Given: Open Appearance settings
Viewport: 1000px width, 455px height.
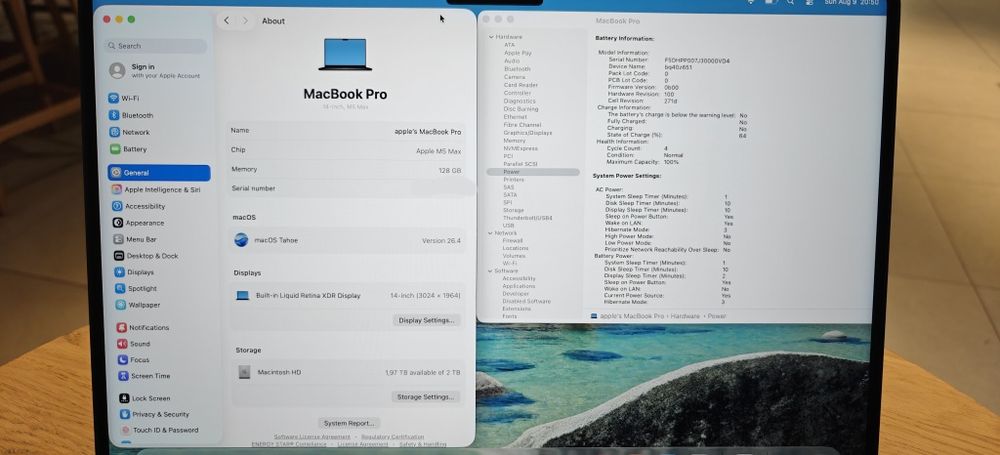Looking at the screenshot, I should [x=138, y=223].
